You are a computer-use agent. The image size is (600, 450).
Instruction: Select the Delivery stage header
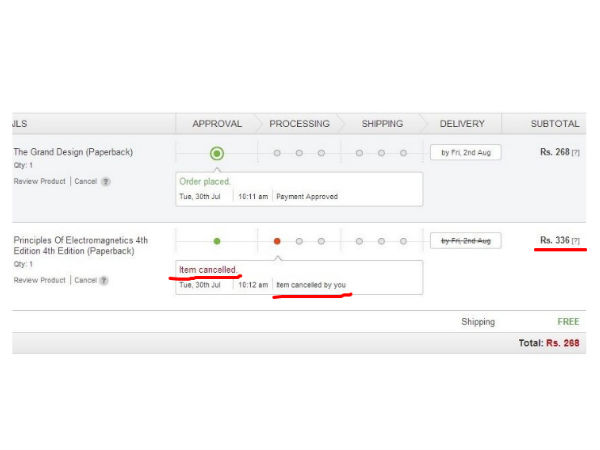(x=462, y=124)
